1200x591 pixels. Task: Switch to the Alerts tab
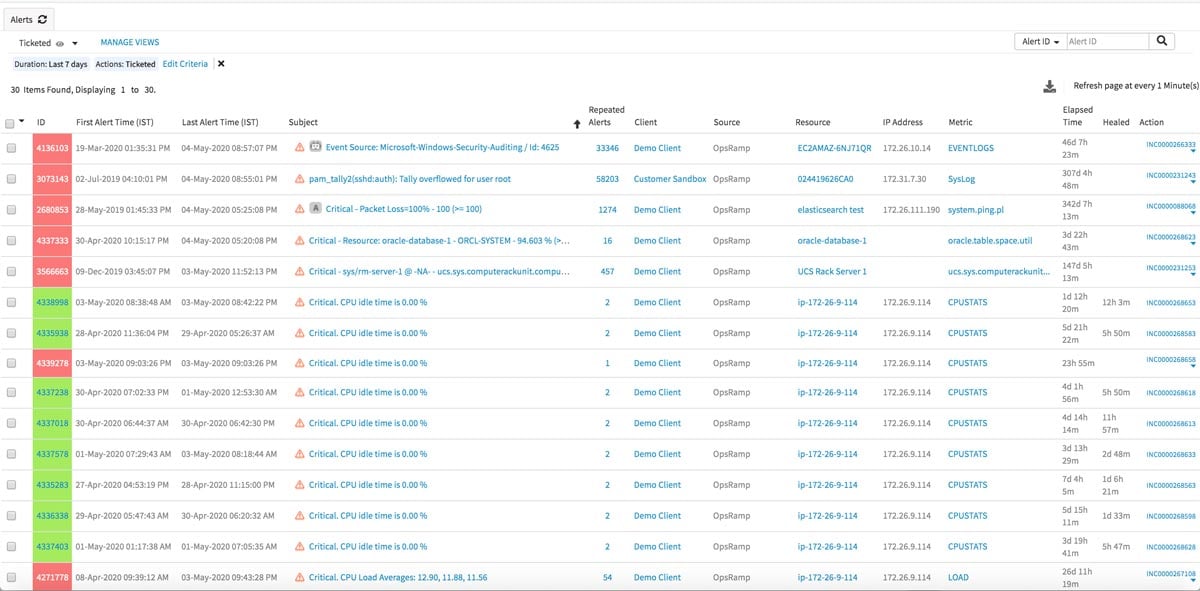tap(22, 18)
